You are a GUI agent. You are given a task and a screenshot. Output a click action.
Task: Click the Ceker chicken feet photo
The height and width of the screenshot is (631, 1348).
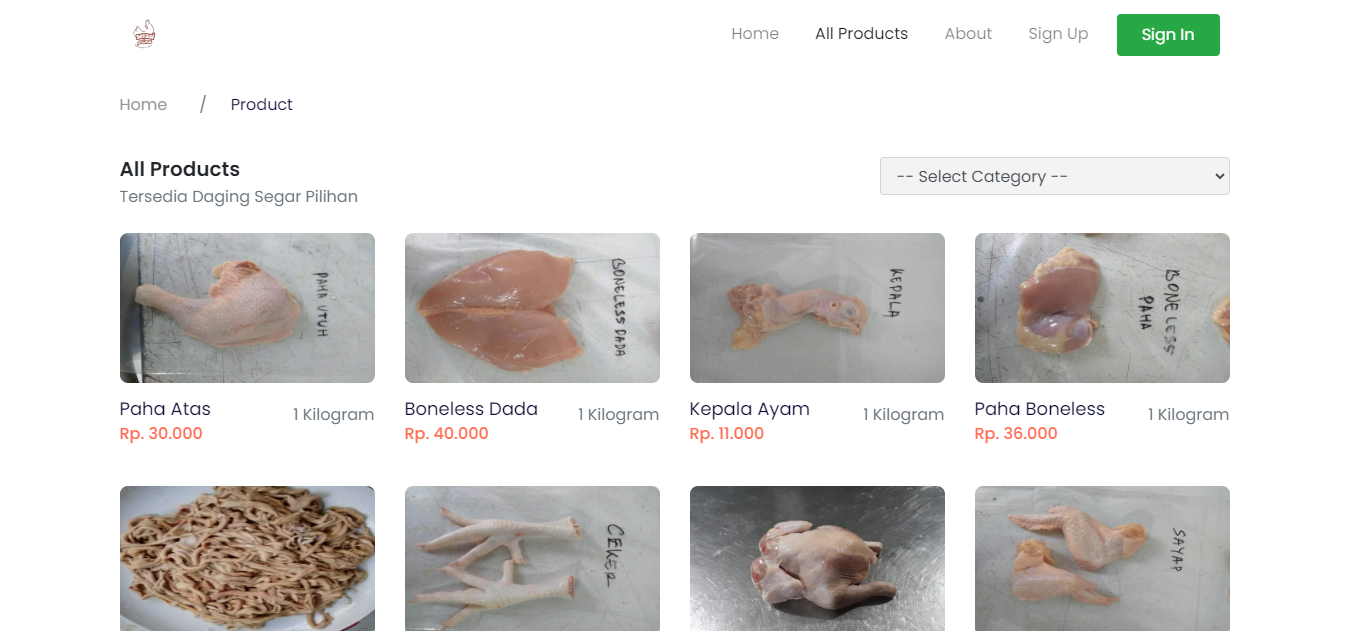532,558
